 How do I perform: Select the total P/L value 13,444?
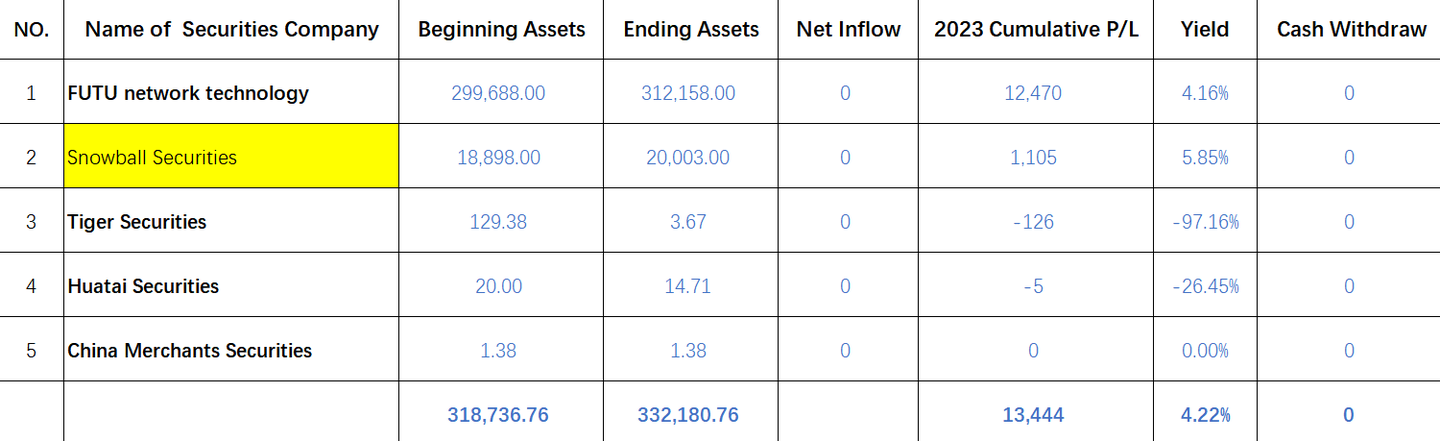(1033, 414)
